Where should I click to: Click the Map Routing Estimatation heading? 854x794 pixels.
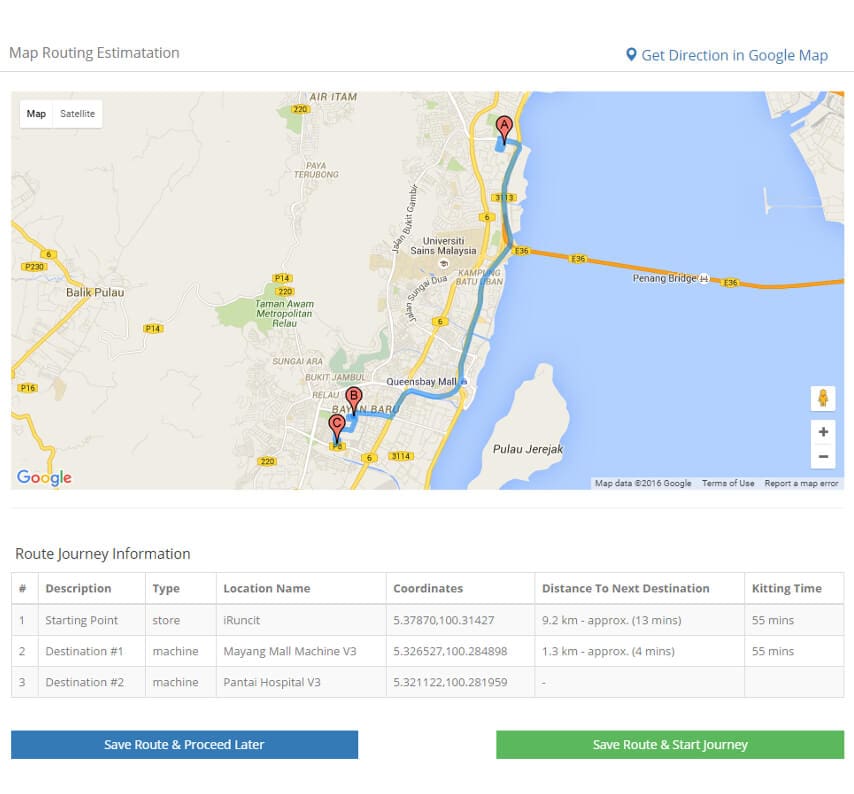(x=94, y=53)
